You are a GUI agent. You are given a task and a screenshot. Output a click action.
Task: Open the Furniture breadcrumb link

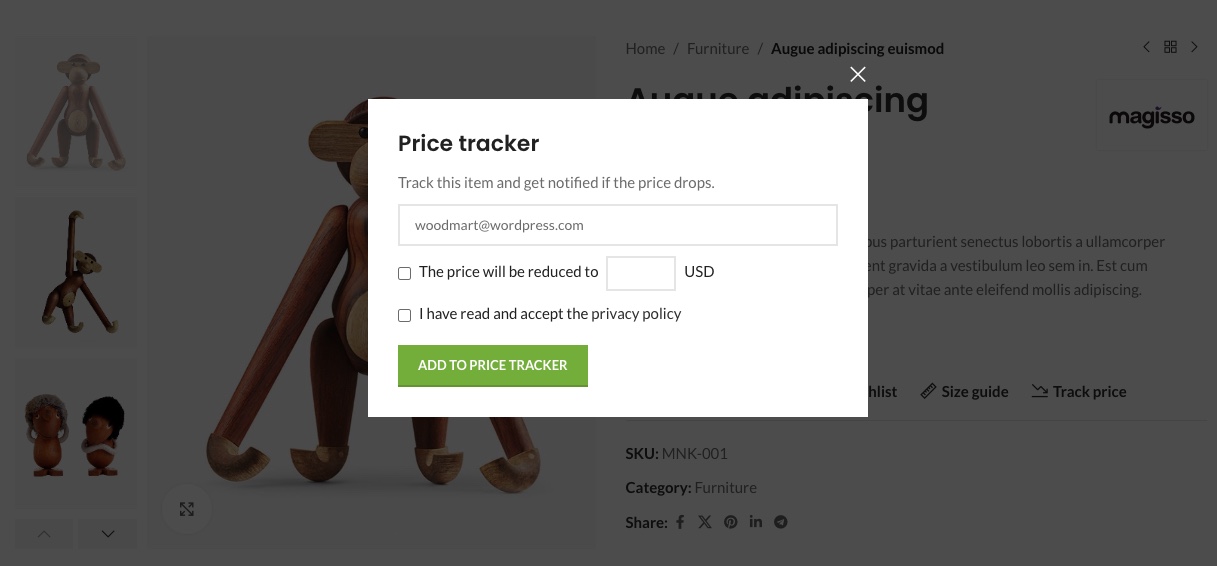point(718,49)
